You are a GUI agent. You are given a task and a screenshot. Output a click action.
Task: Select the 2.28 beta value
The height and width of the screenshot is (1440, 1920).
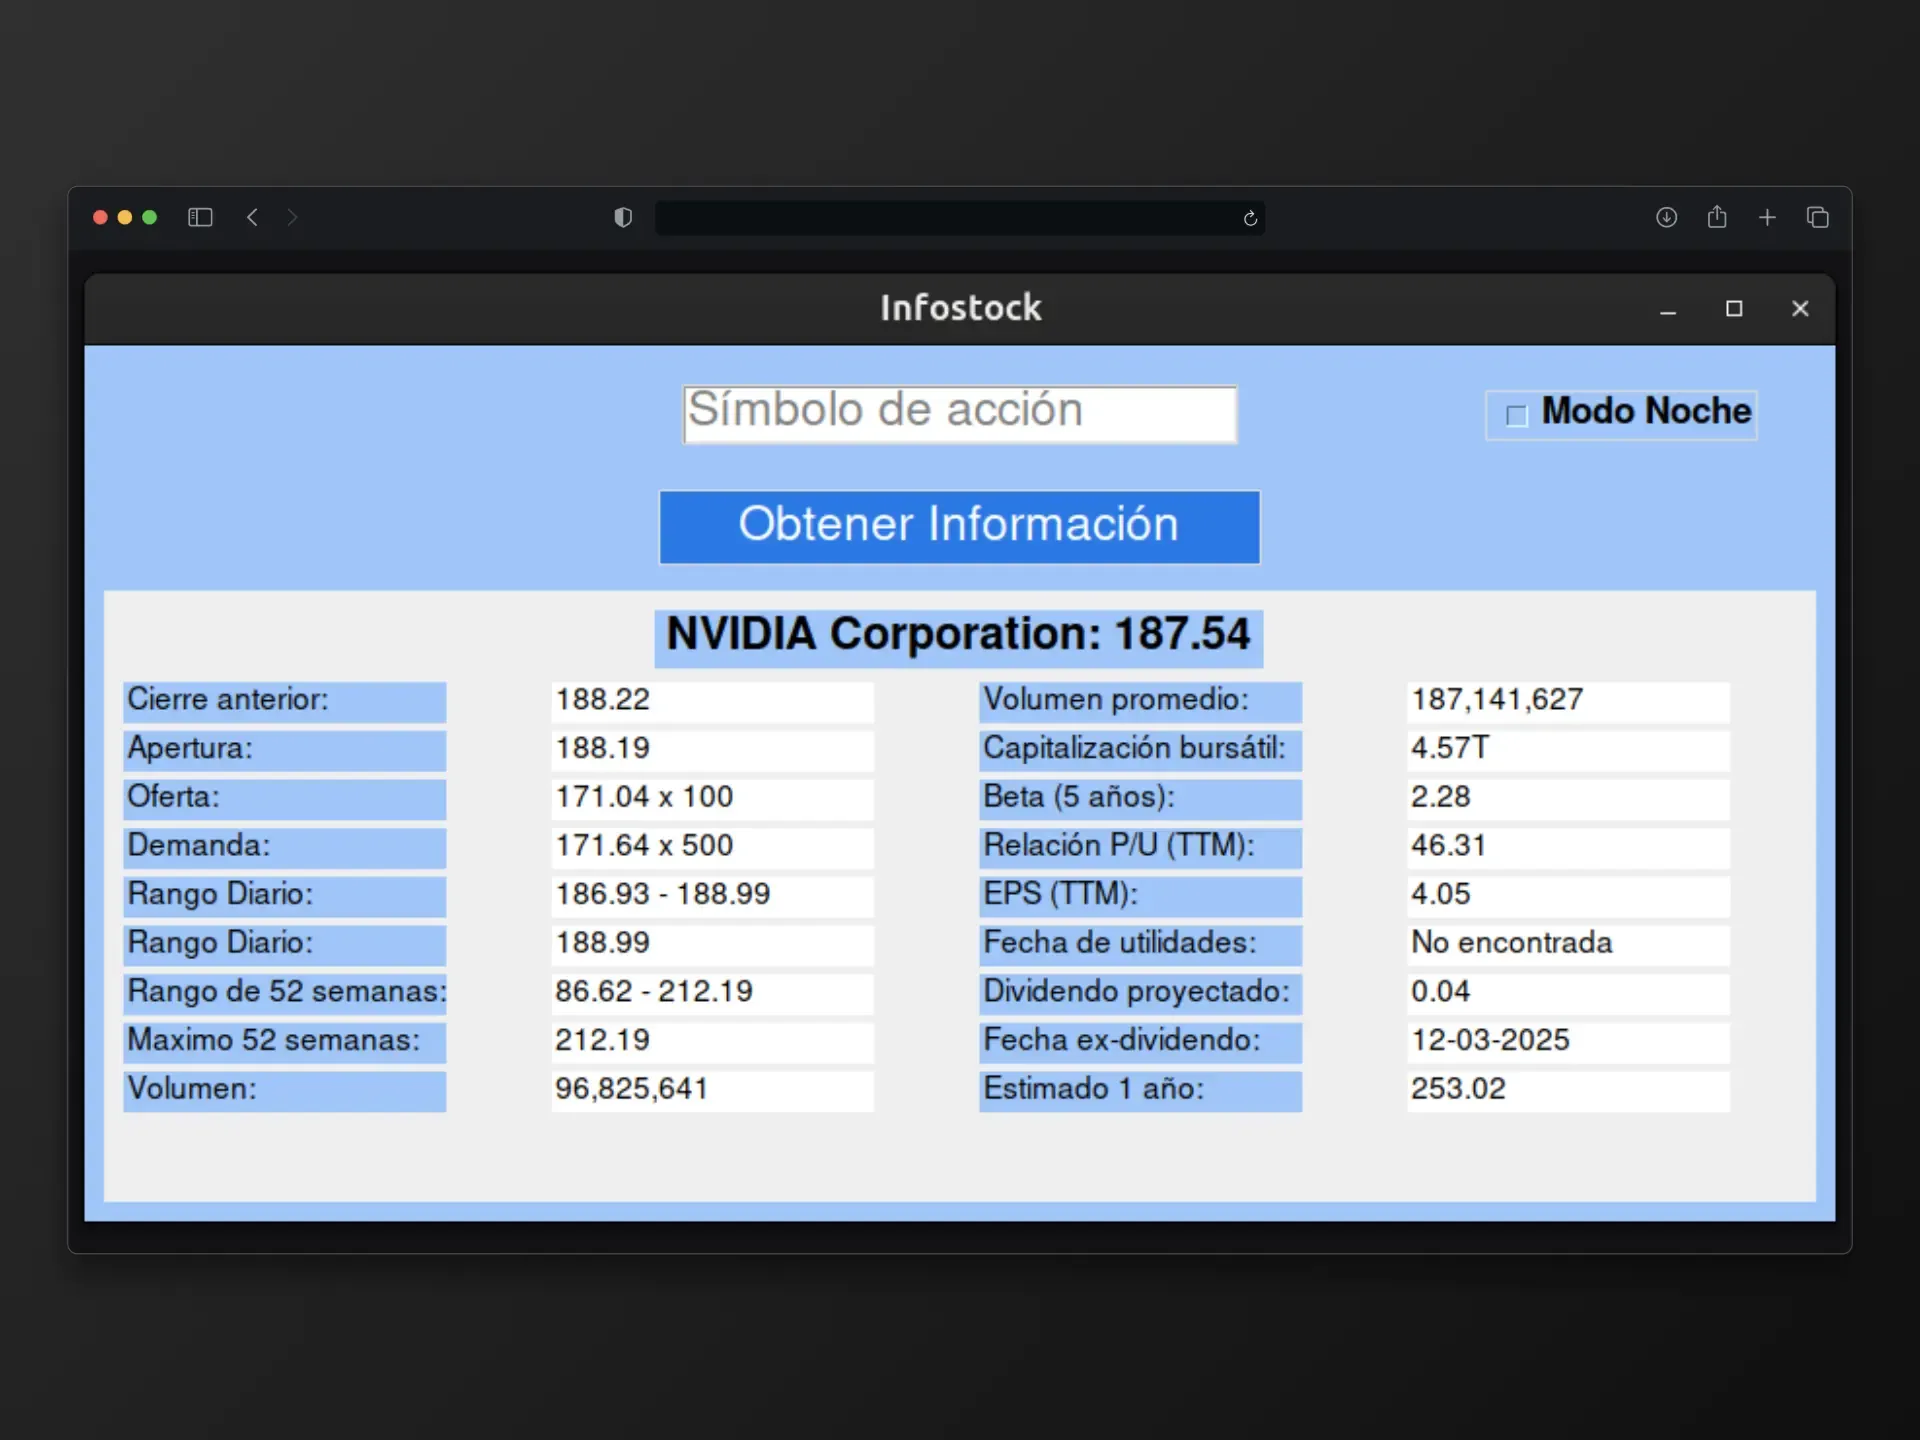1568,799
